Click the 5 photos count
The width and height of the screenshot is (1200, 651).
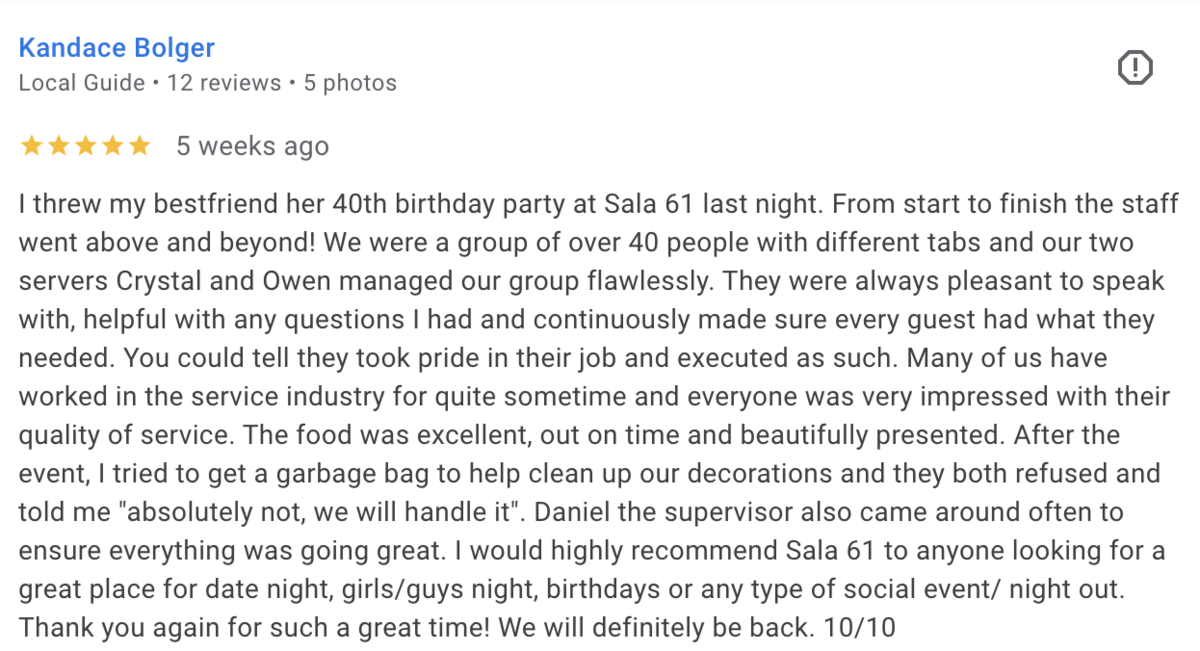(x=350, y=83)
